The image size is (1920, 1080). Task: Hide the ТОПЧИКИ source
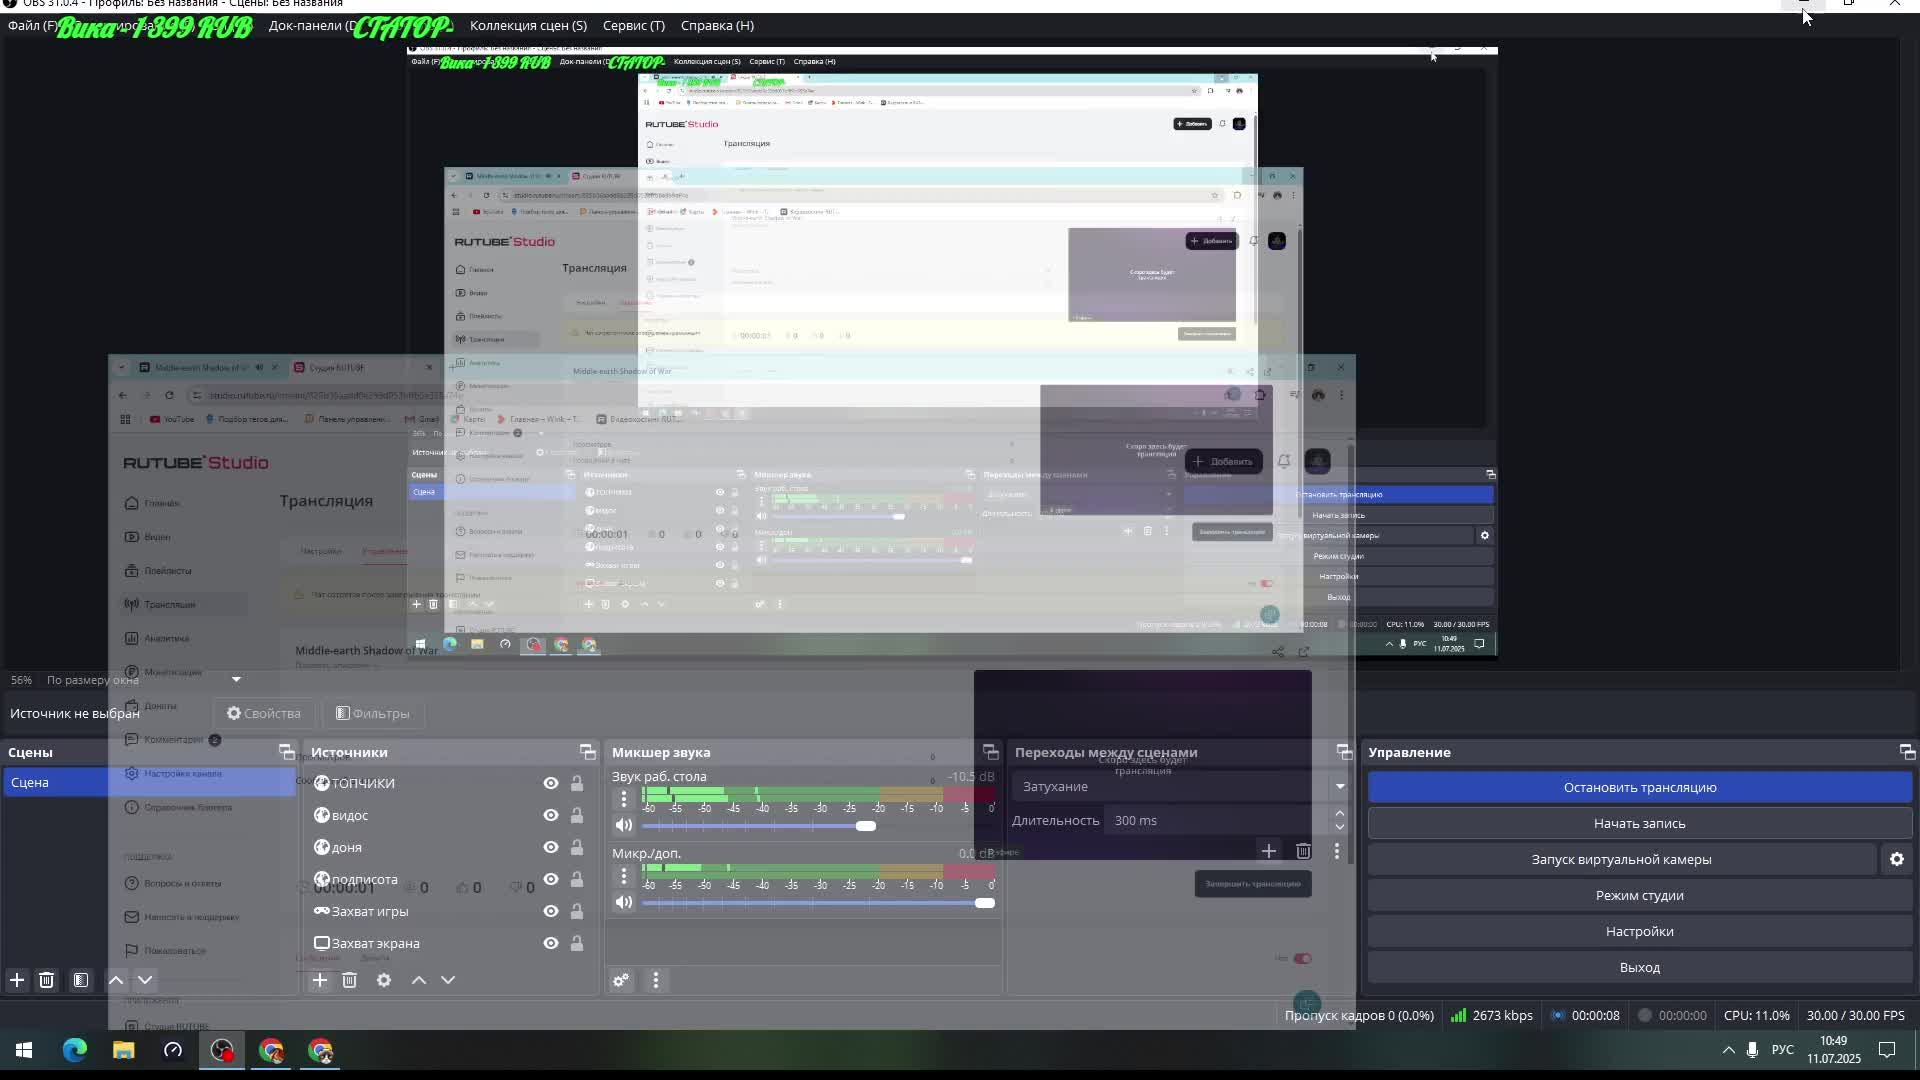click(550, 783)
